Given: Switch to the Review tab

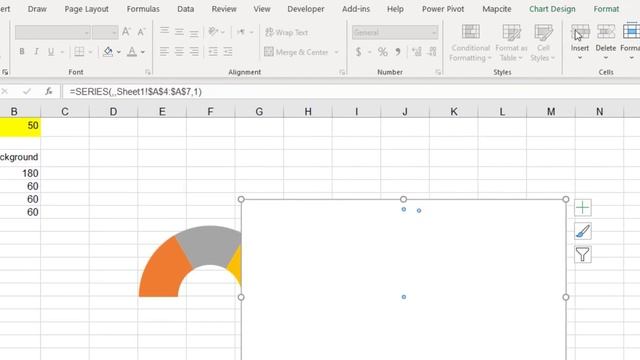Looking at the screenshot, I should [224, 9].
